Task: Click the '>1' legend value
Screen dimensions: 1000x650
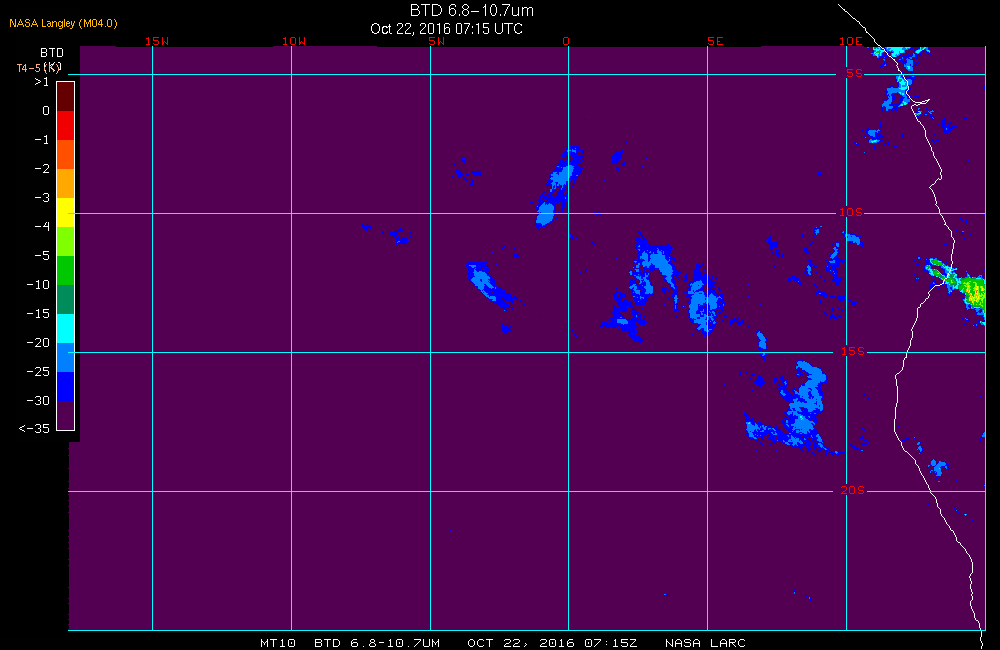Action: tap(41, 82)
